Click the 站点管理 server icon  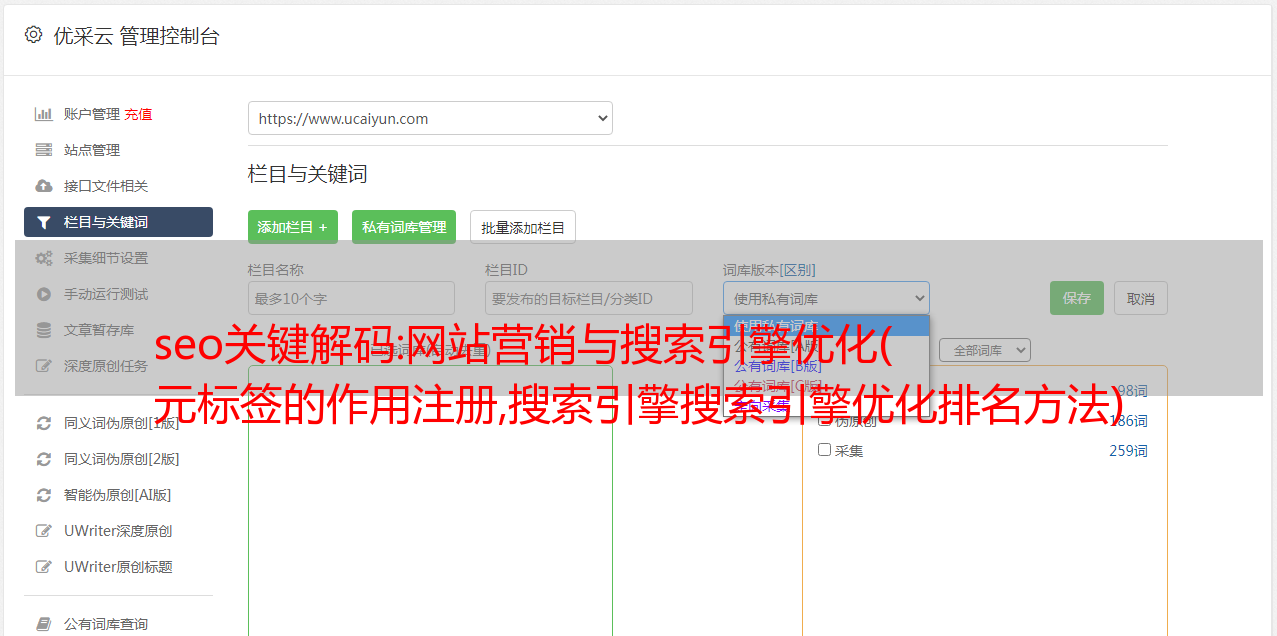pos(44,150)
